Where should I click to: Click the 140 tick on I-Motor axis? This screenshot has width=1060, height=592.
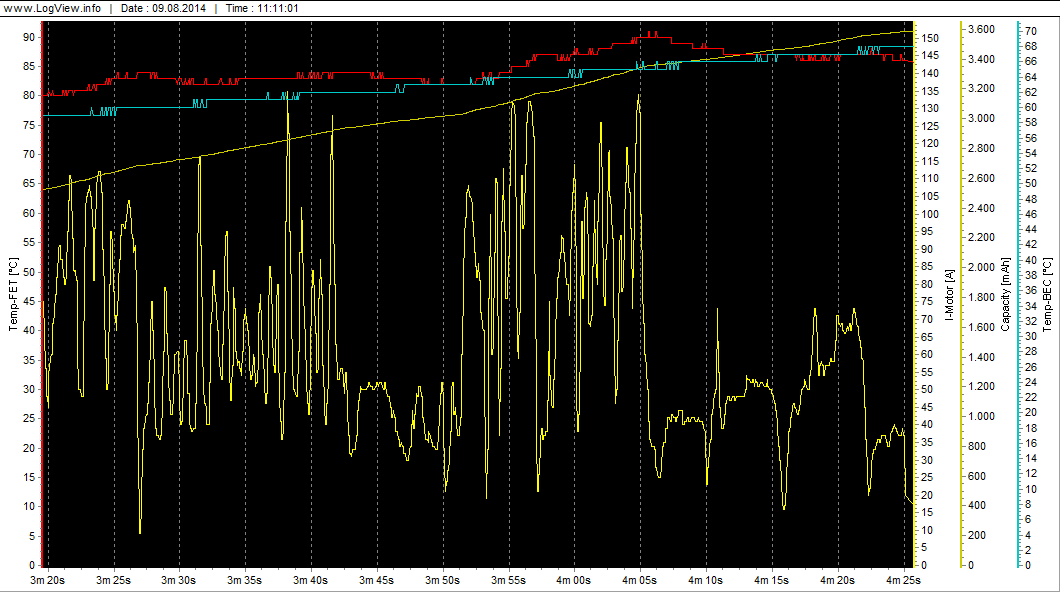(x=930, y=73)
